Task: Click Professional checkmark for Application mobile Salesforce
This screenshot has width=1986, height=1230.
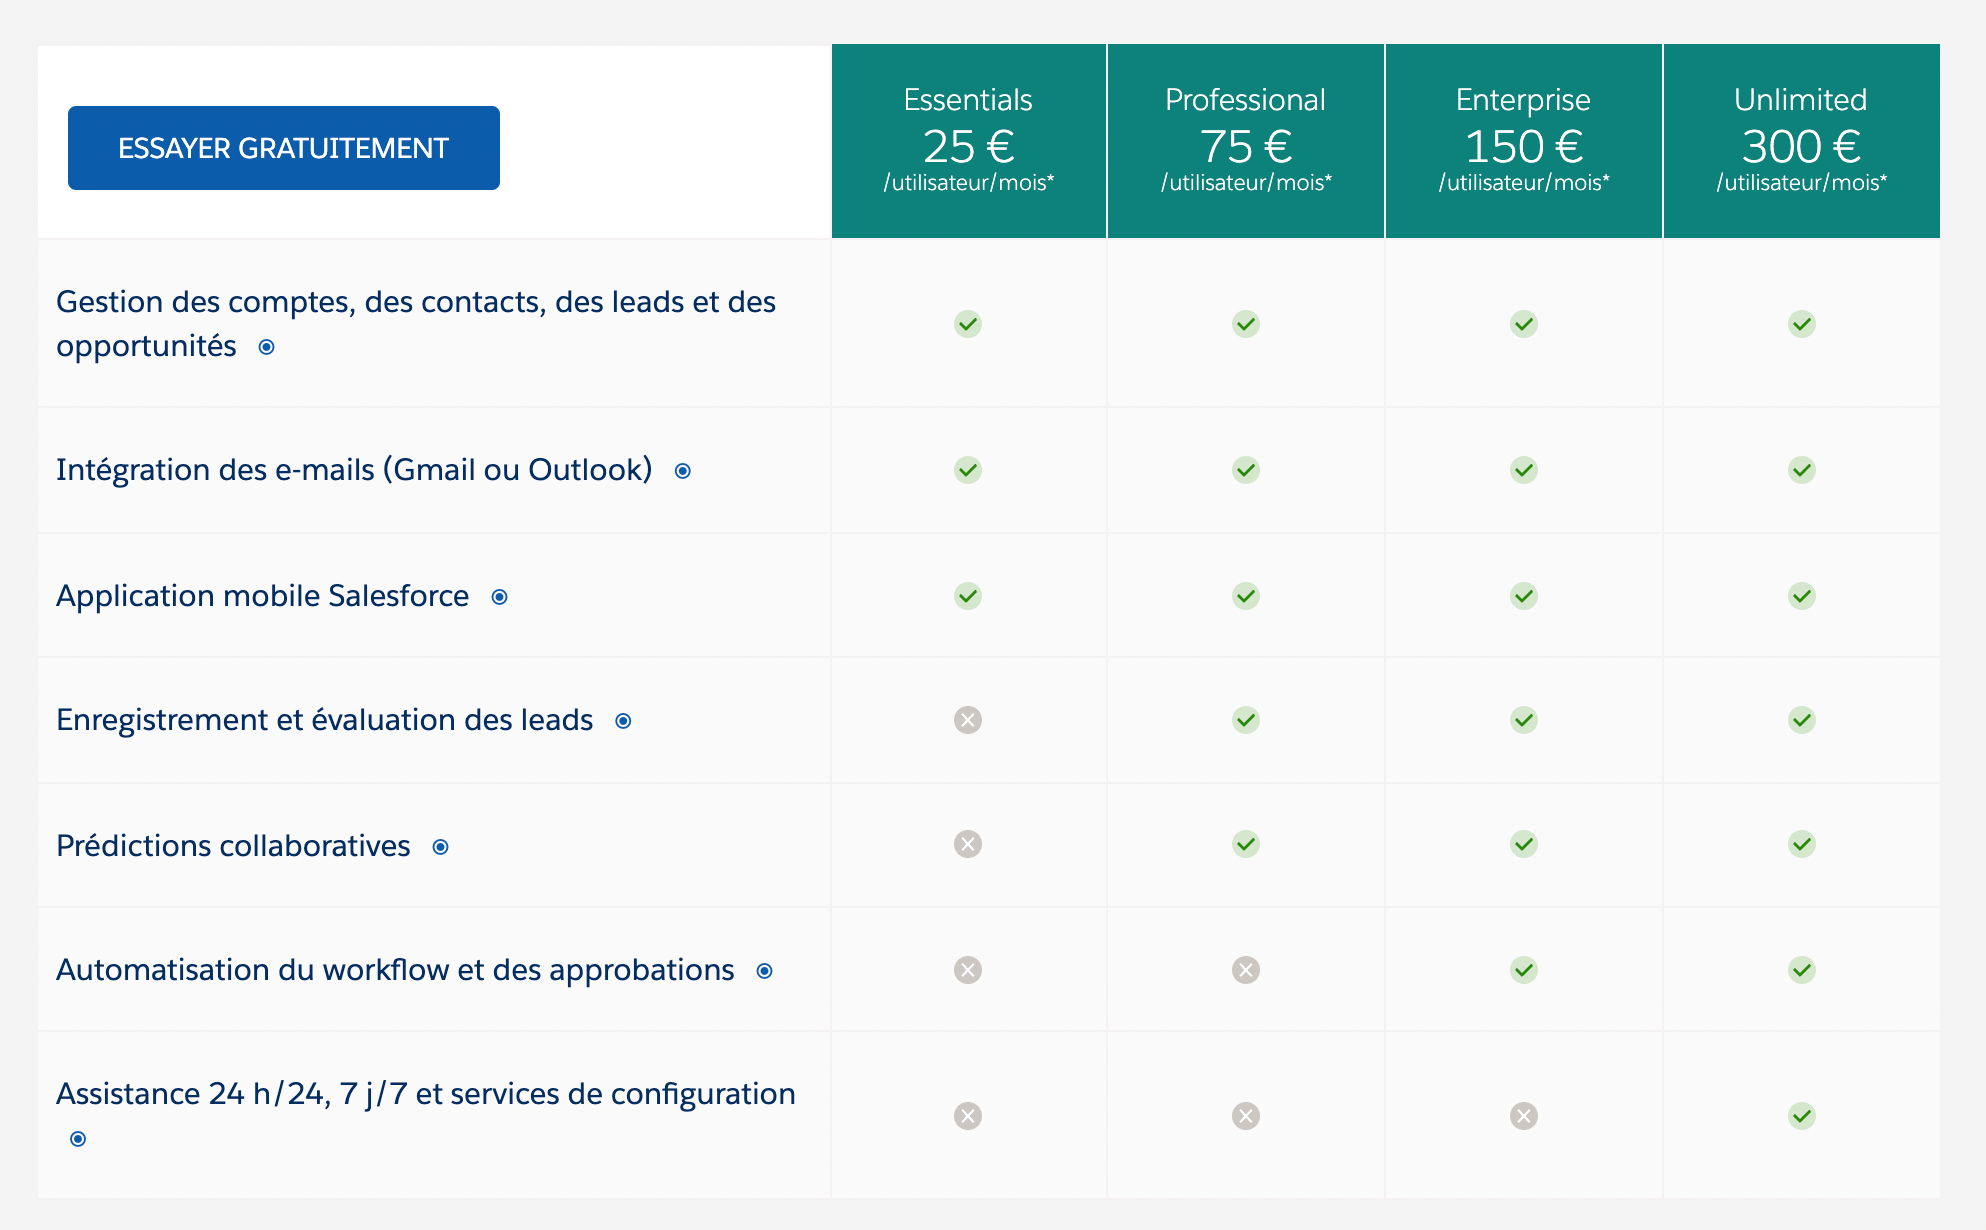Action: [1246, 596]
